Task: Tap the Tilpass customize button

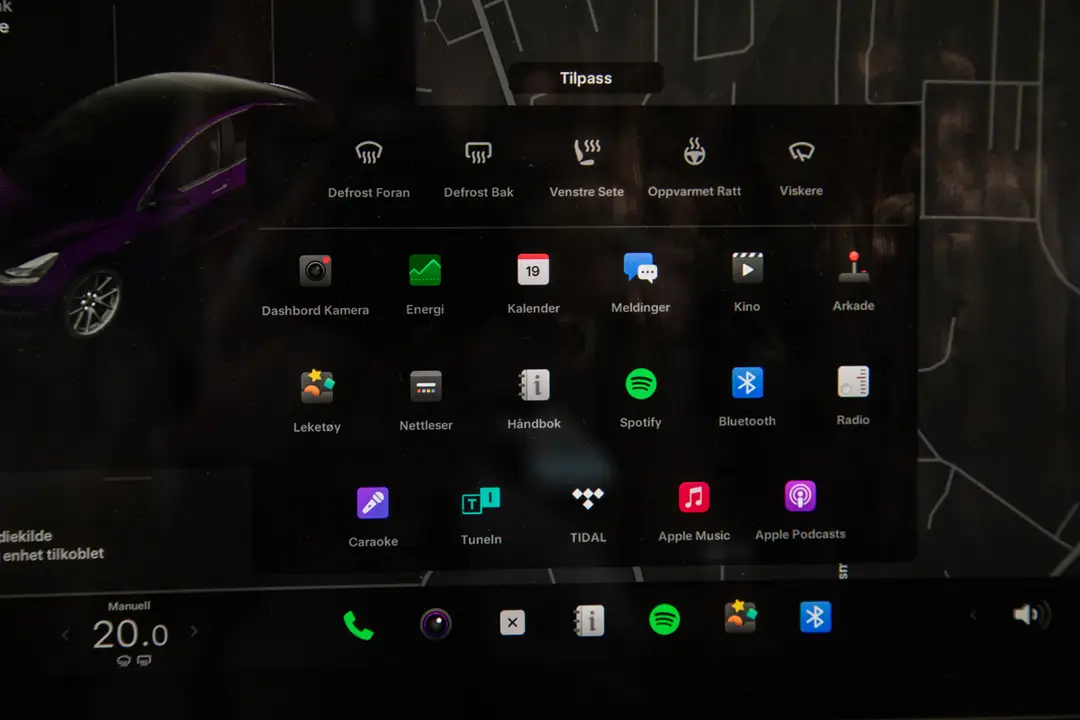Action: point(586,78)
